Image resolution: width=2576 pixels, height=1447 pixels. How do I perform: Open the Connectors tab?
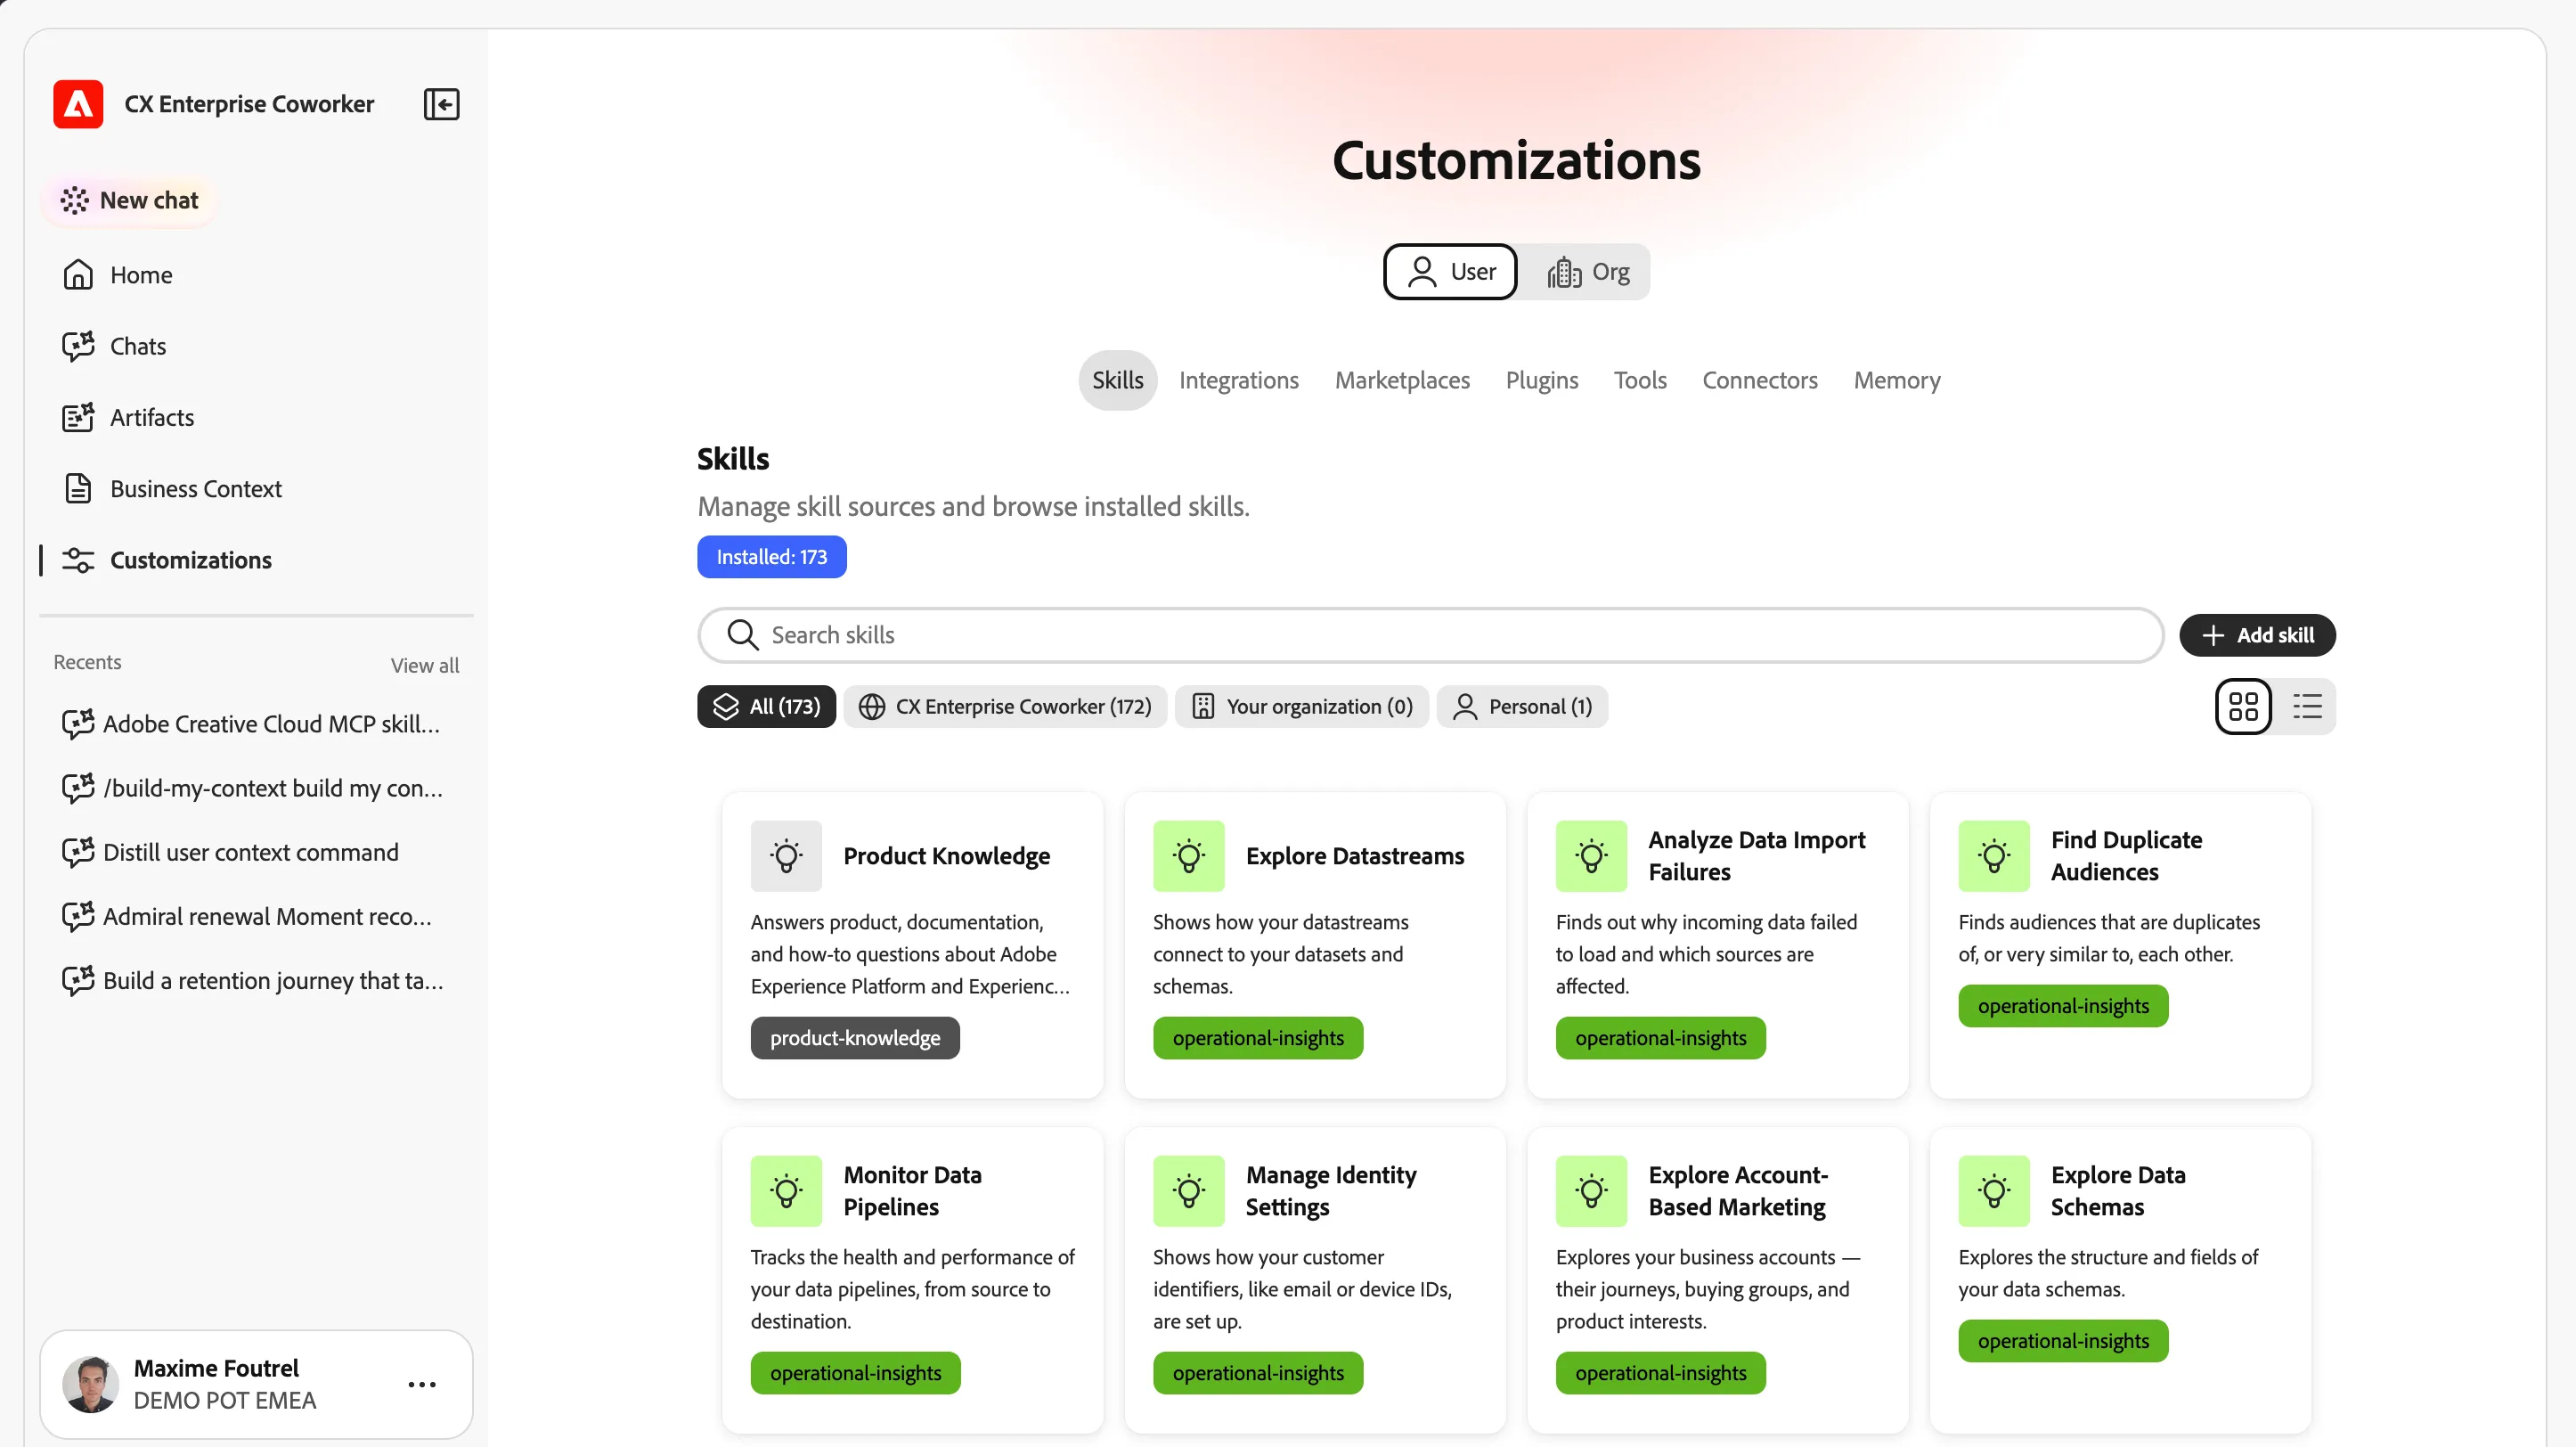tap(1760, 380)
